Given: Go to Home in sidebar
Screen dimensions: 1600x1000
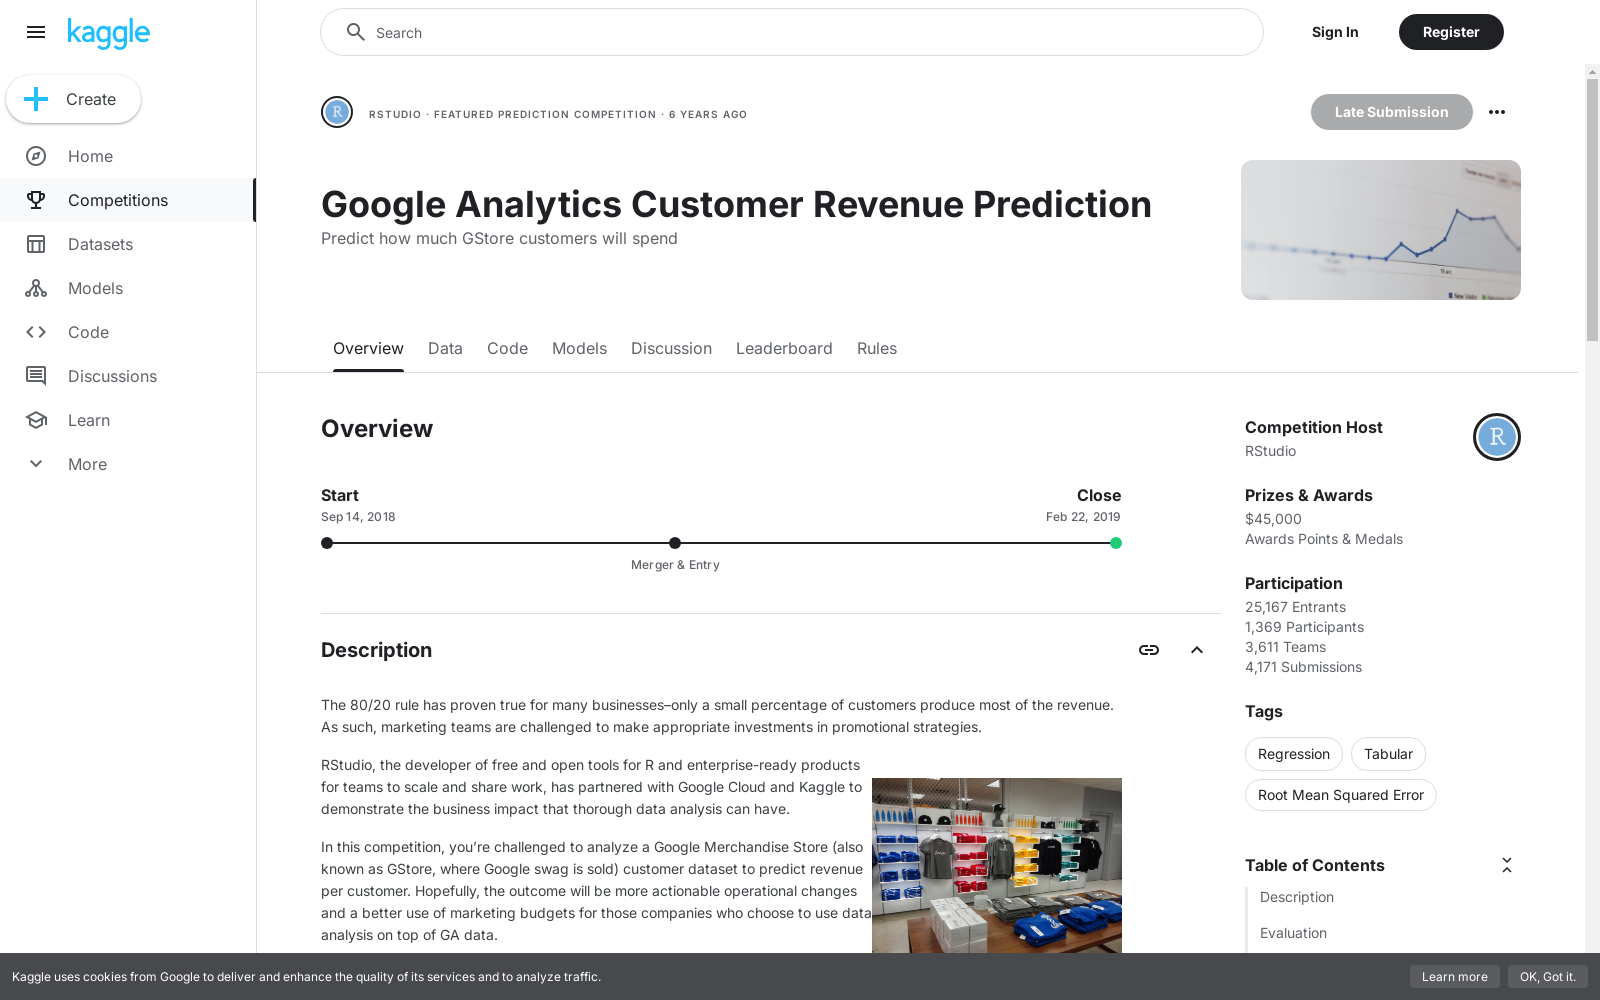Looking at the screenshot, I should pos(128,156).
